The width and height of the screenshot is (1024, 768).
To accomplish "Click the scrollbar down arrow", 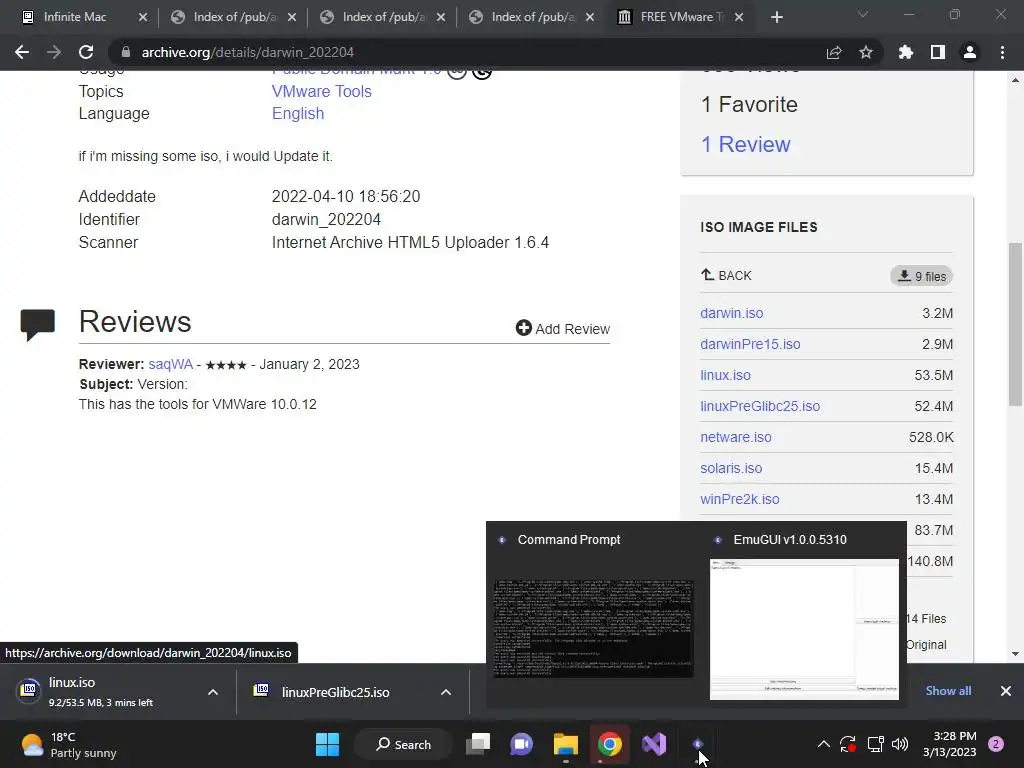I will pyautogui.click(x=1015, y=653).
